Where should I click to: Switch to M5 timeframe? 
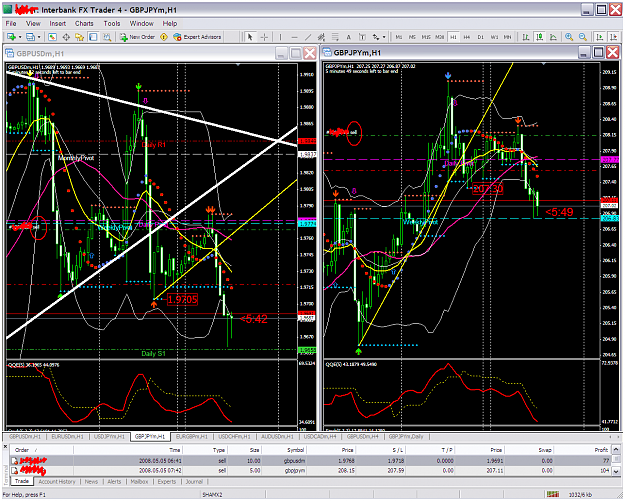(412, 37)
